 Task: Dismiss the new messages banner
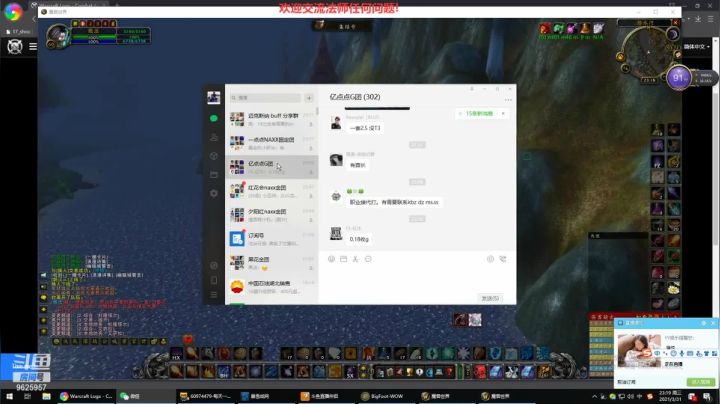coord(503,113)
